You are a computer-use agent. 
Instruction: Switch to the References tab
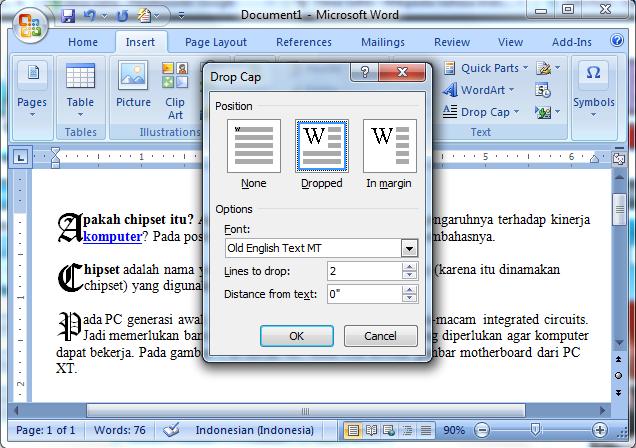click(304, 42)
